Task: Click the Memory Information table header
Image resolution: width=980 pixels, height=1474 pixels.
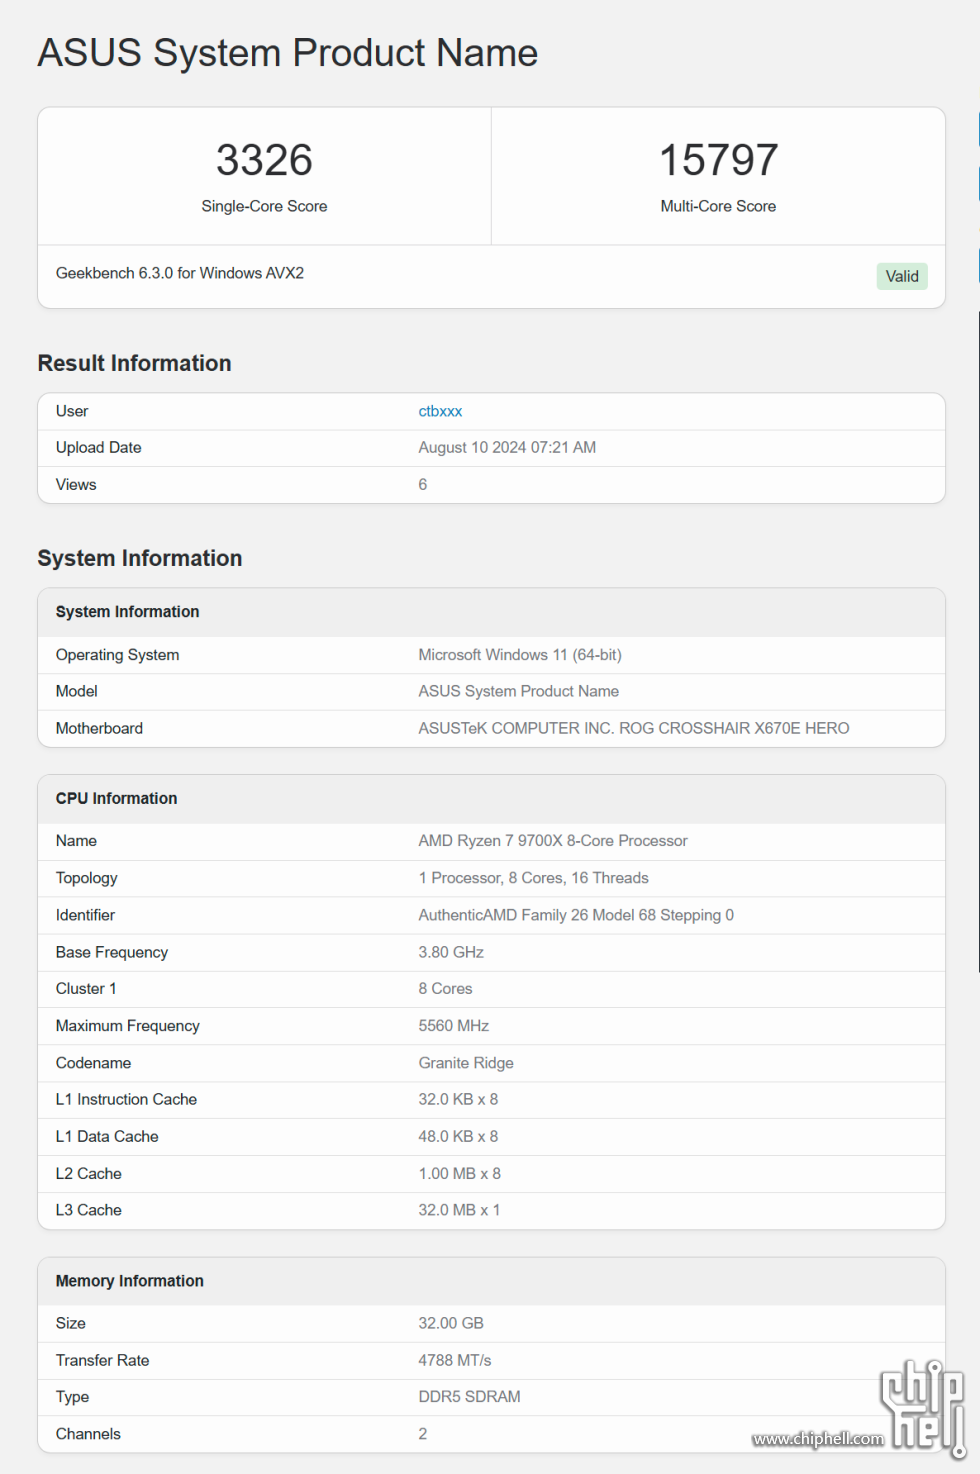Action: click(x=491, y=1281)
